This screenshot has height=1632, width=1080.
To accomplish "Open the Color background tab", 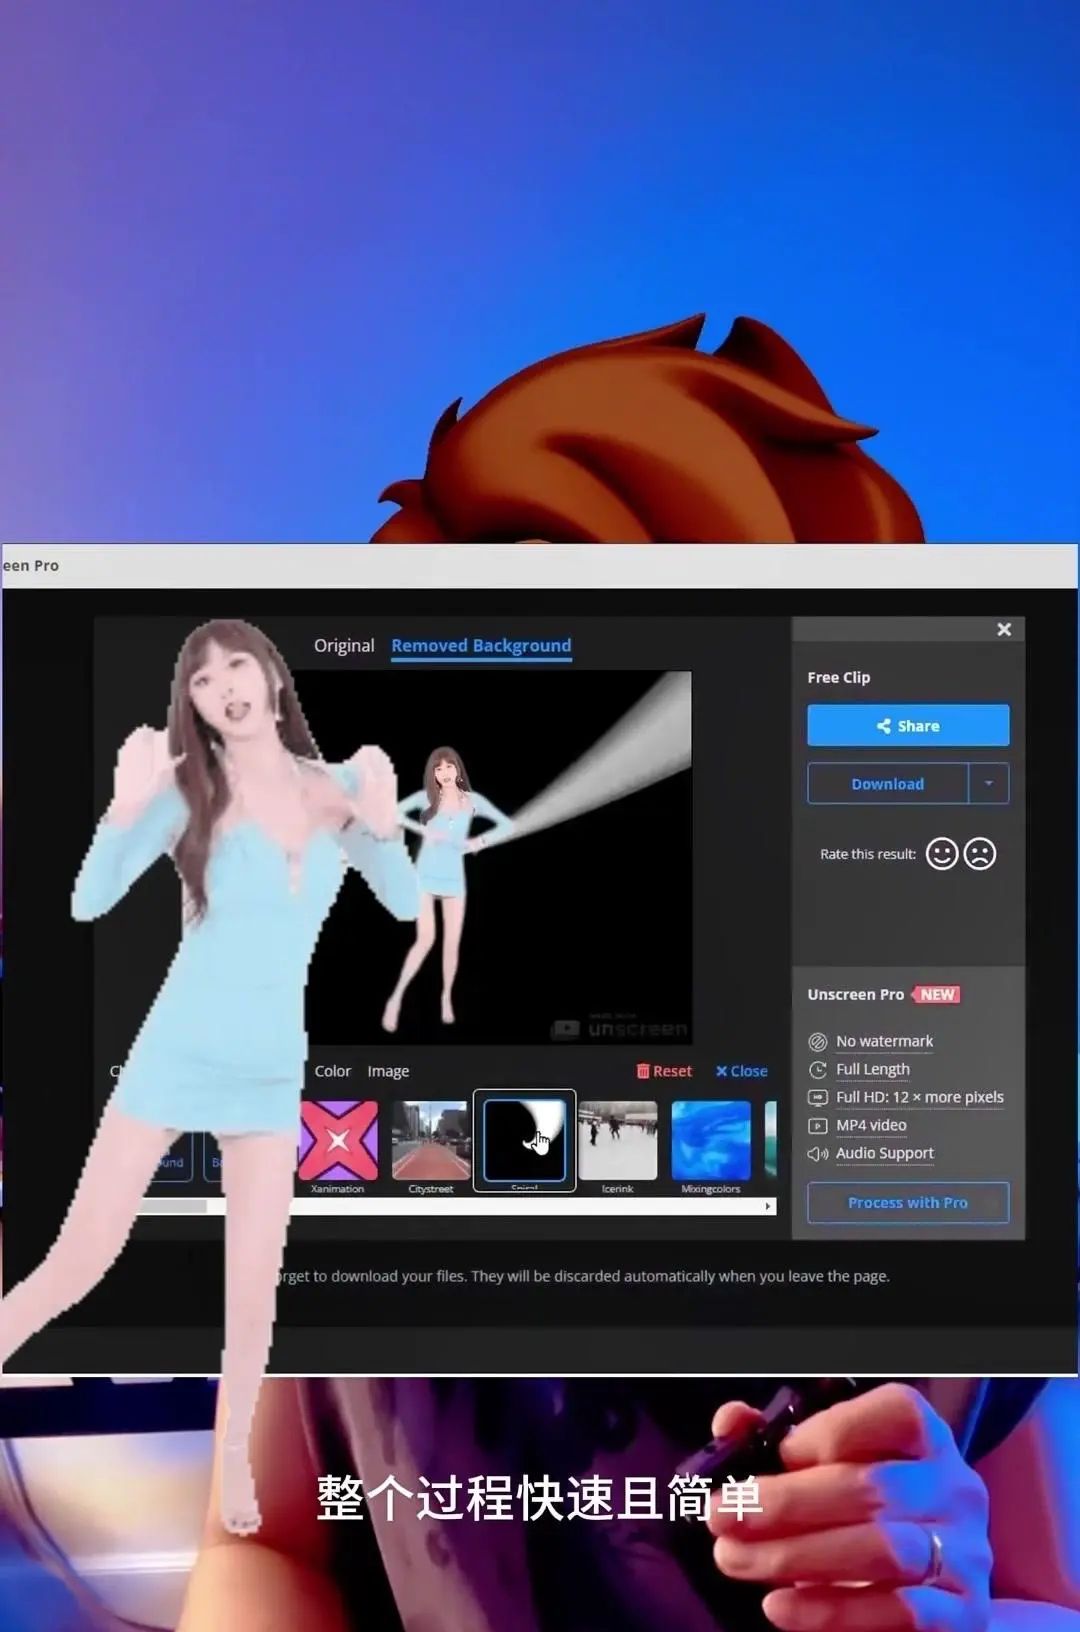I will [x=332, y=1071].
